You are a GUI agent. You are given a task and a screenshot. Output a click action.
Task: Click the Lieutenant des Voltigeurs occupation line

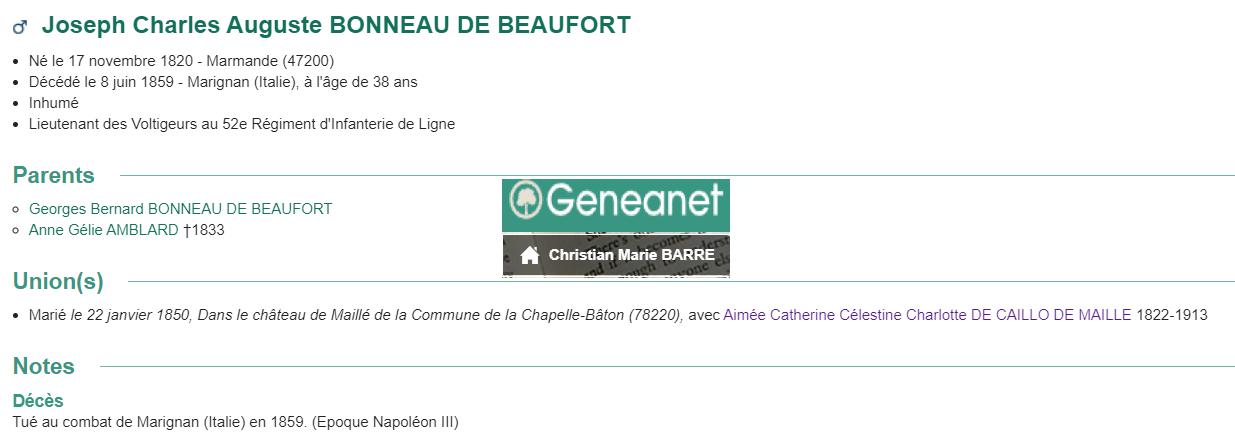tap(242, 124)
